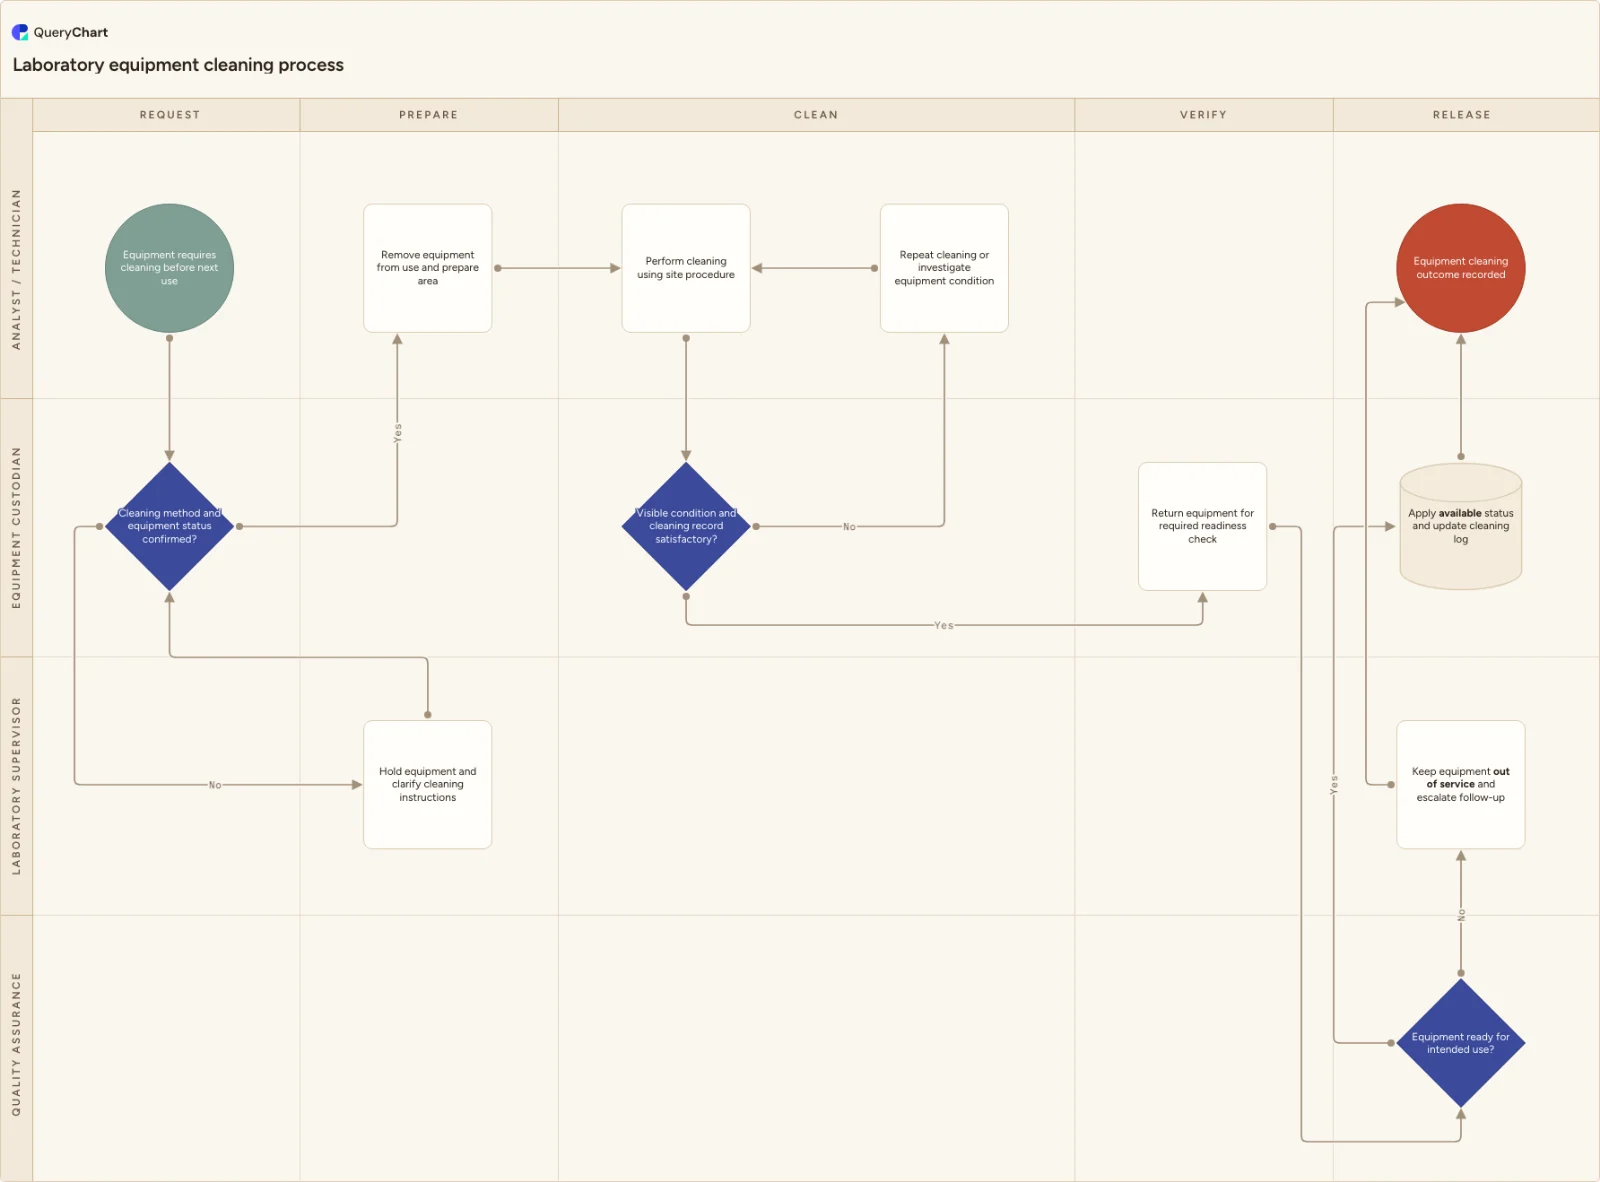1600x1182 pixels.
Task: Click the VERIFY column header
Action: [x=1203, y=115]
